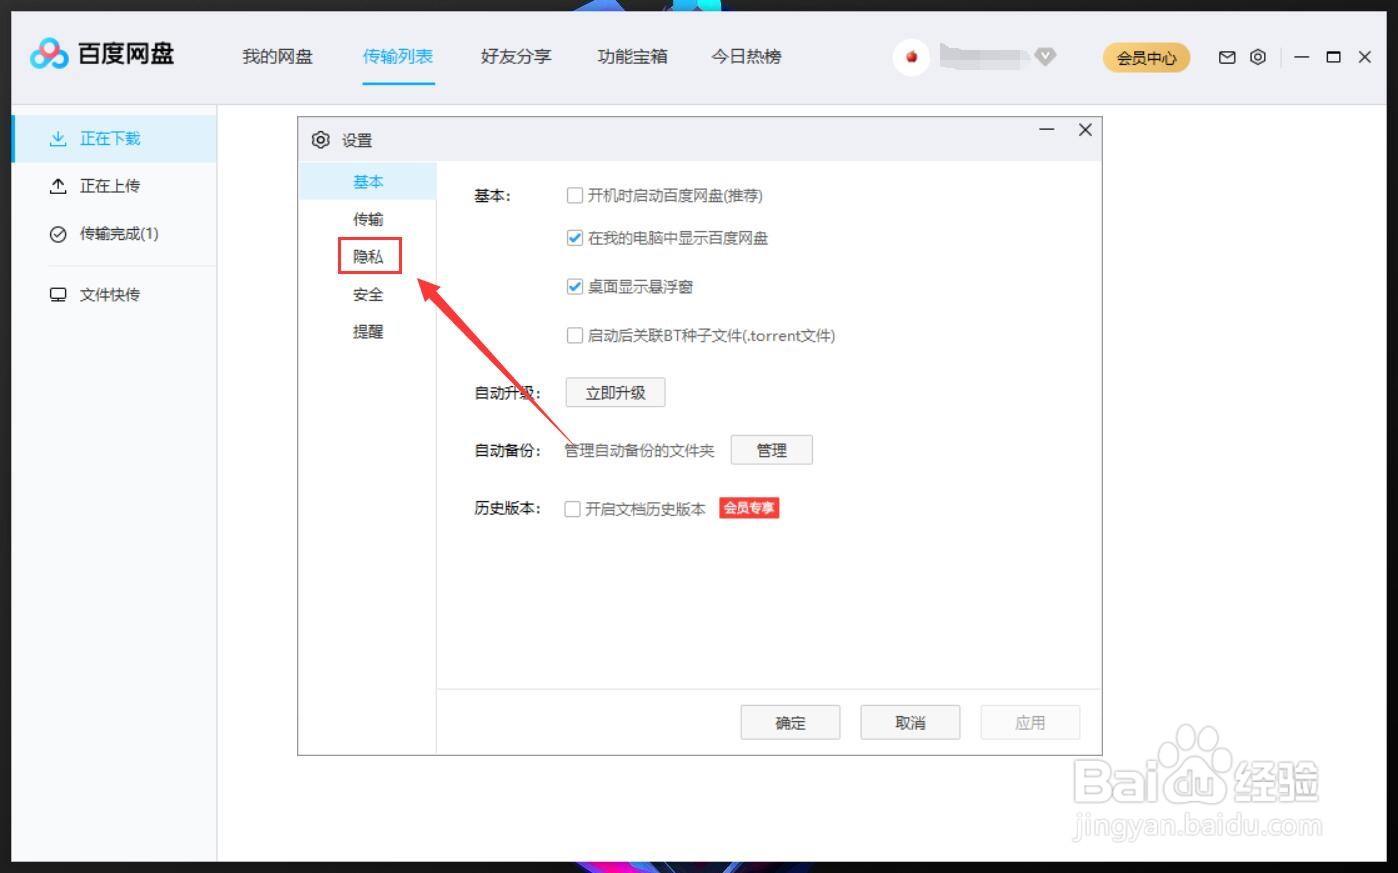Select 基本 settings category
Screen dimensions: 1398x873
click(367, 181)
